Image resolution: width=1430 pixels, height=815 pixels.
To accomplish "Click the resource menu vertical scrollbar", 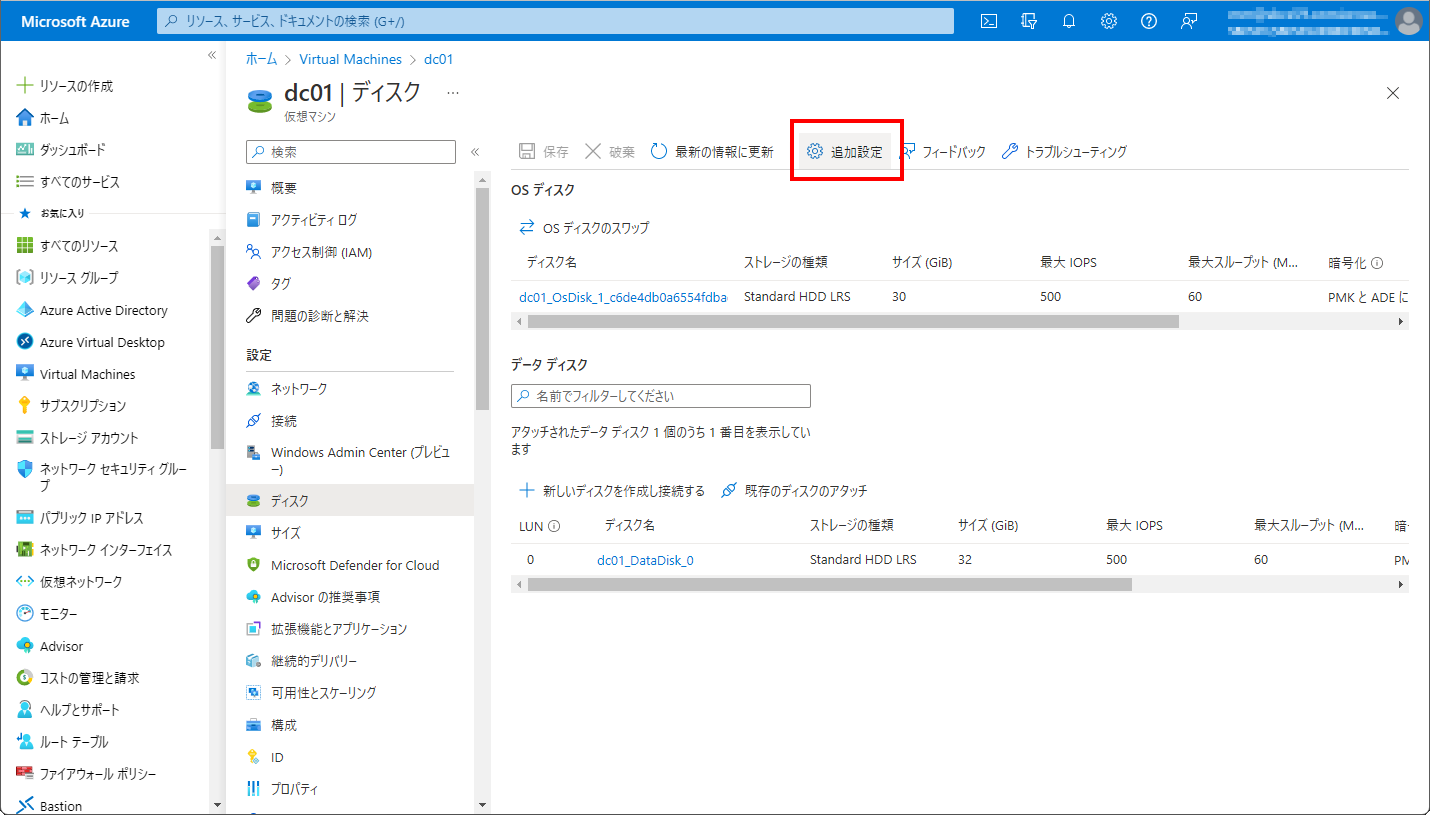I will click(482, 298).
